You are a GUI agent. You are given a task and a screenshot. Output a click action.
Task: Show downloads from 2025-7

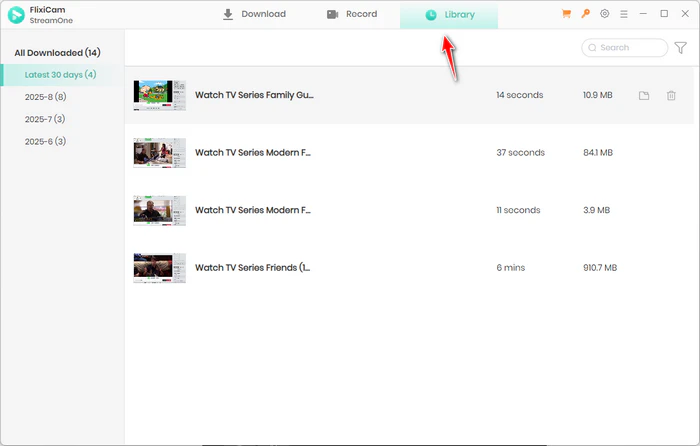(x=45, y=119)
